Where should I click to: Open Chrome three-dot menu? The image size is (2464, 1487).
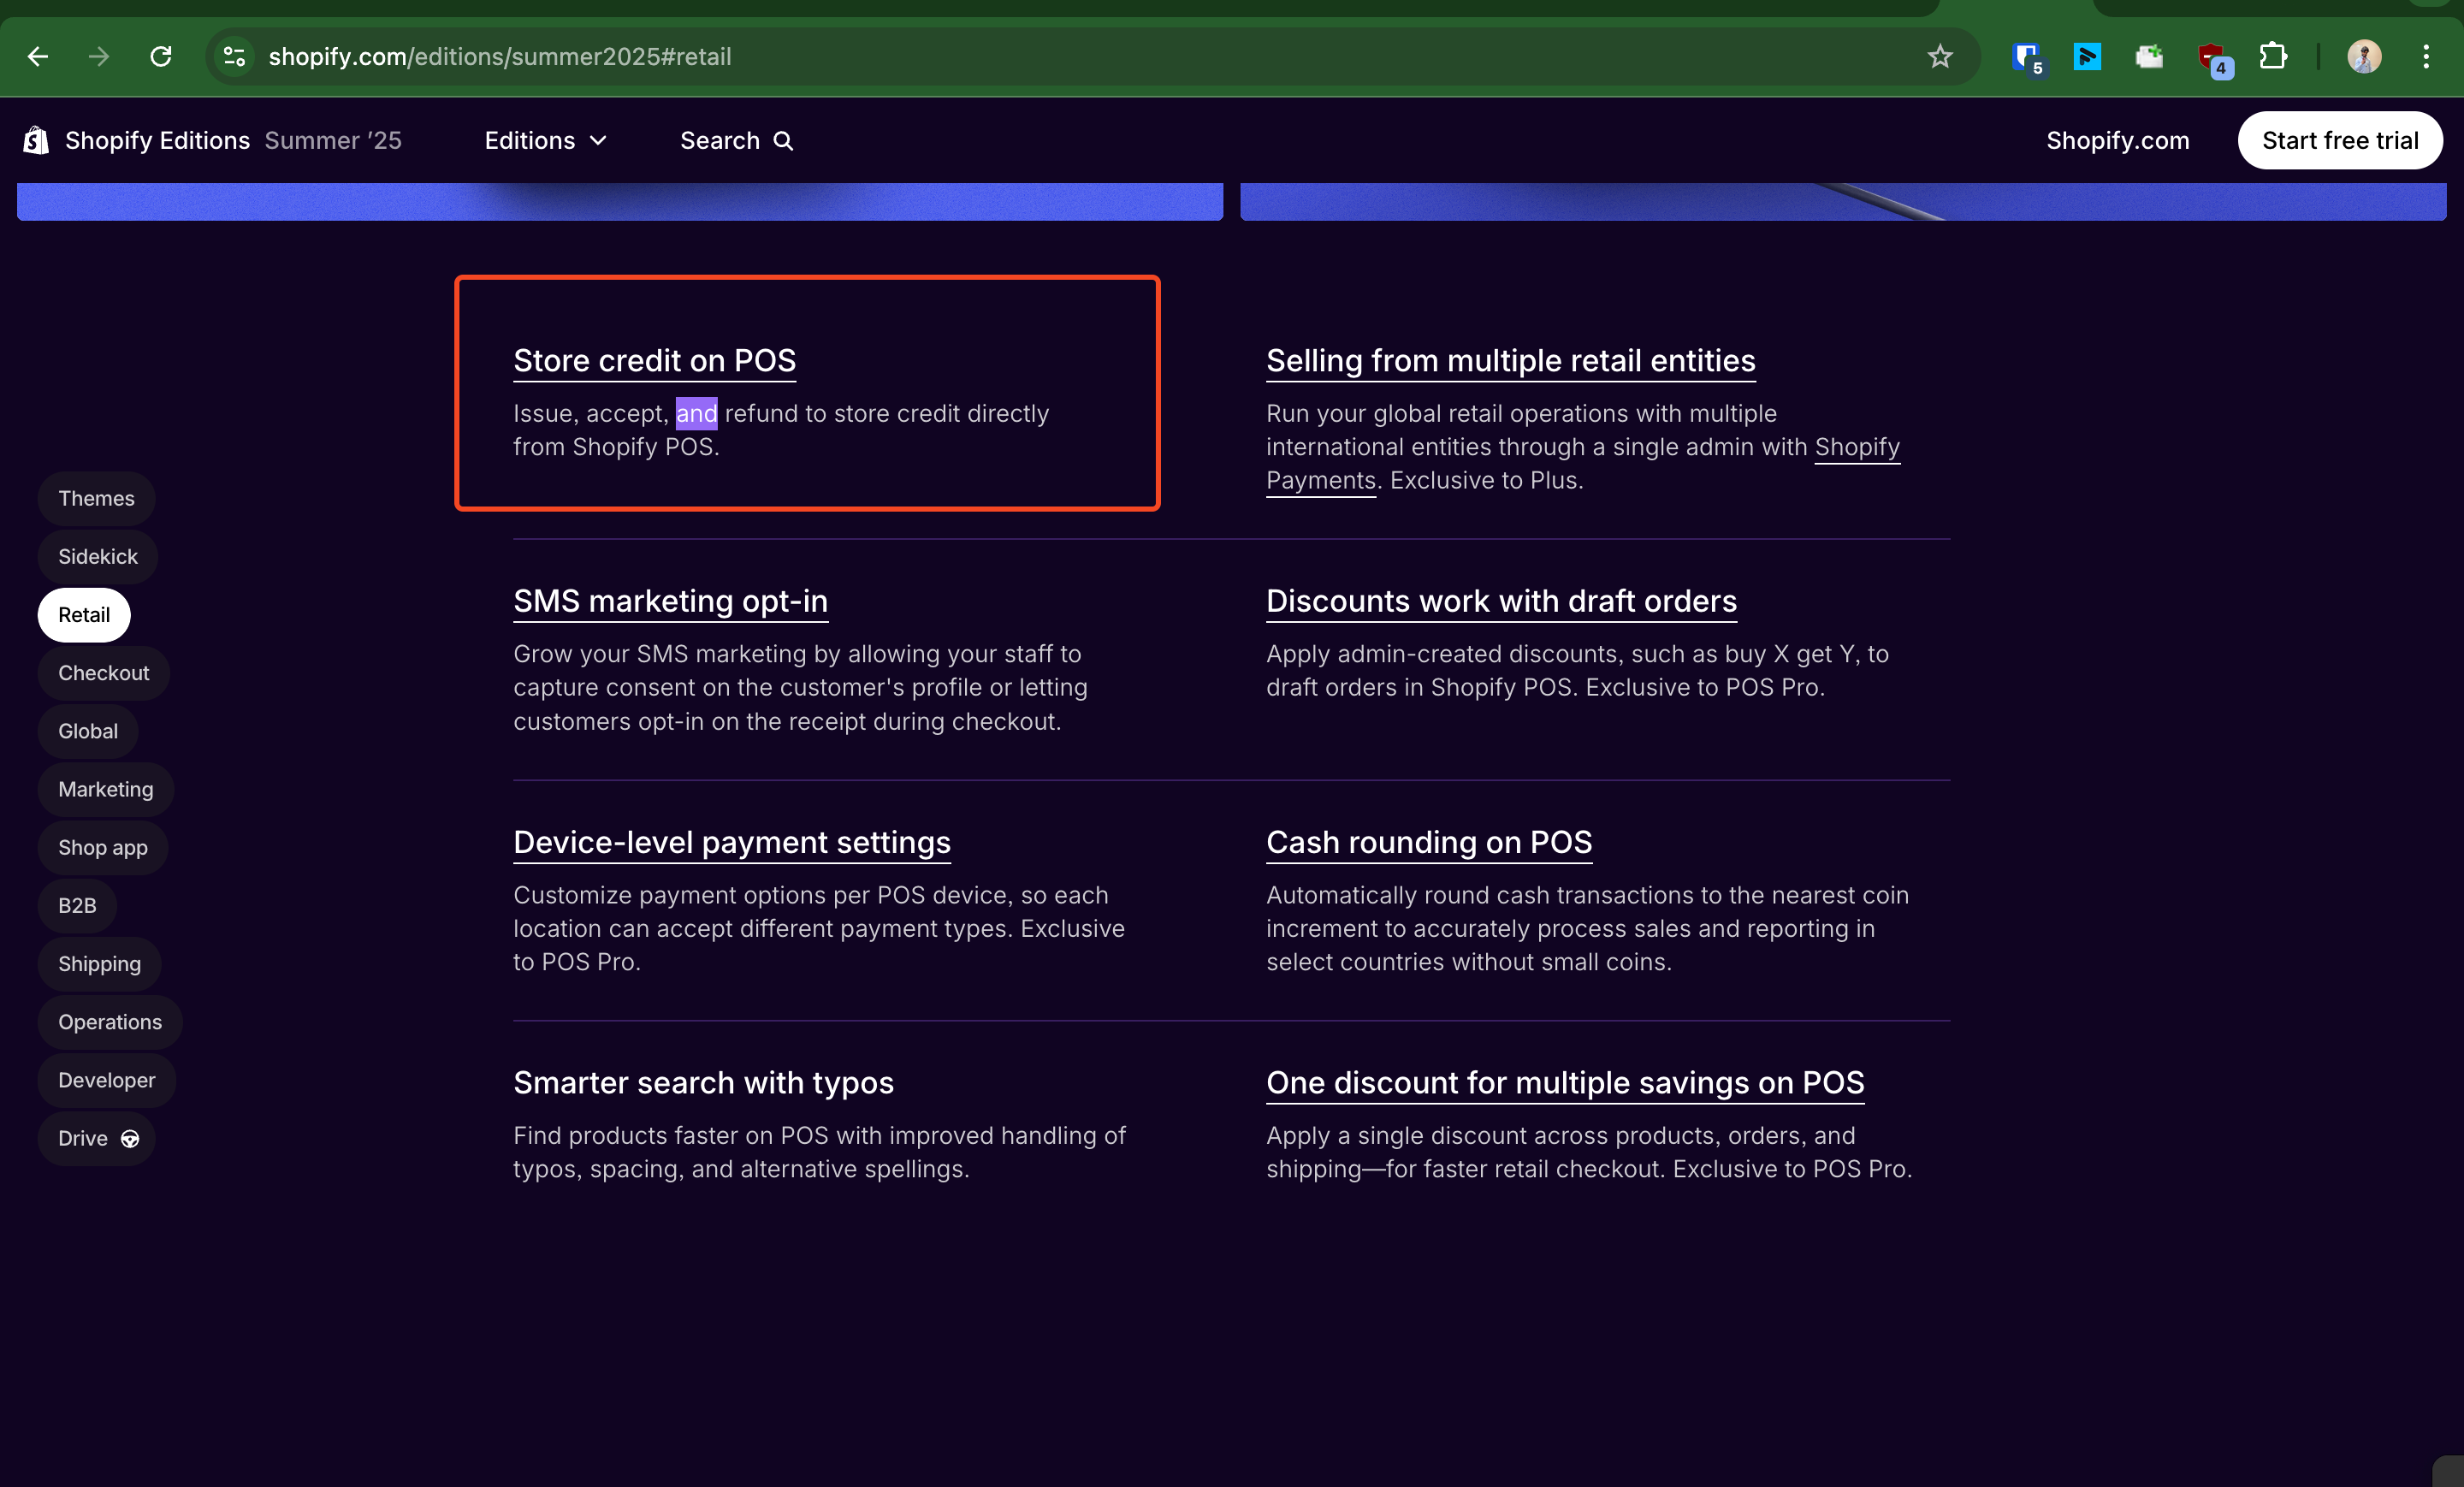pos(2425,57)
